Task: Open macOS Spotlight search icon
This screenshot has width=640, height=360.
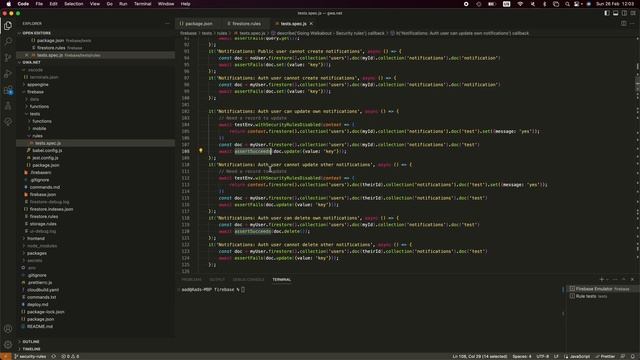Action: coord(567,4)
